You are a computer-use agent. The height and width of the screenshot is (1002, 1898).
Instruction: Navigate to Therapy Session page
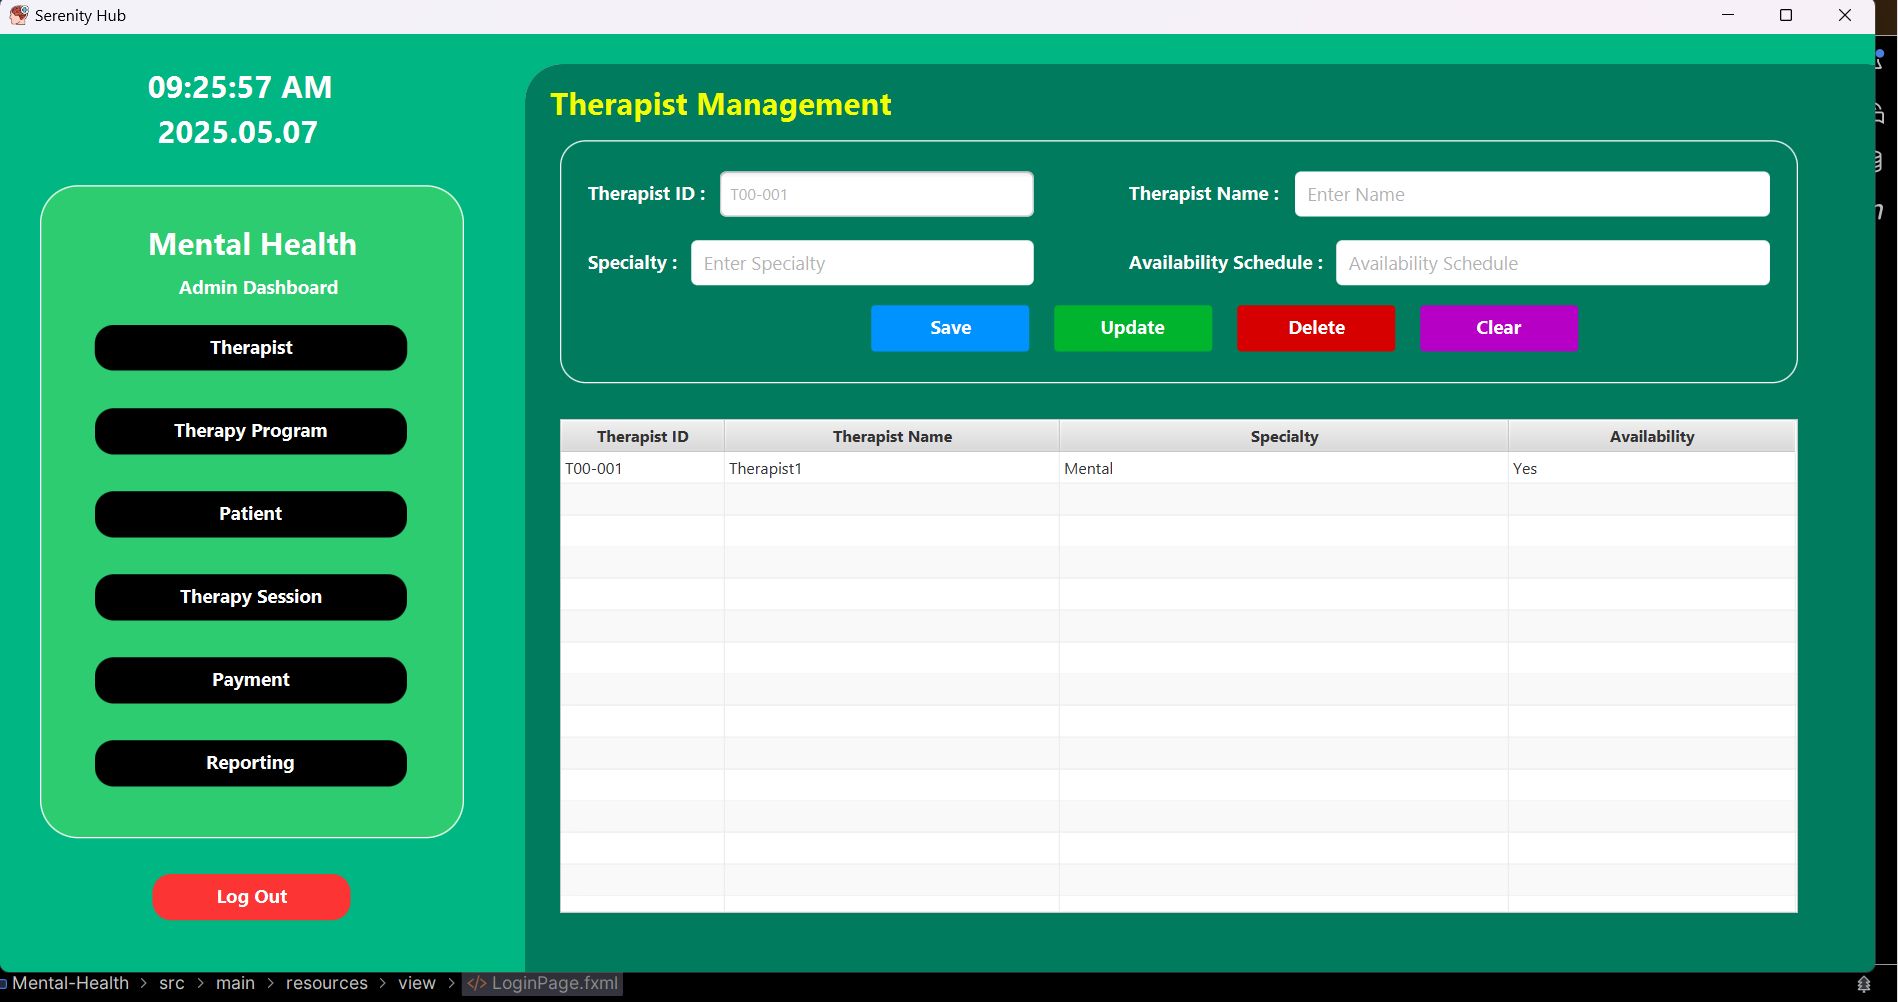pyautogui.click(x=251, y=597)
